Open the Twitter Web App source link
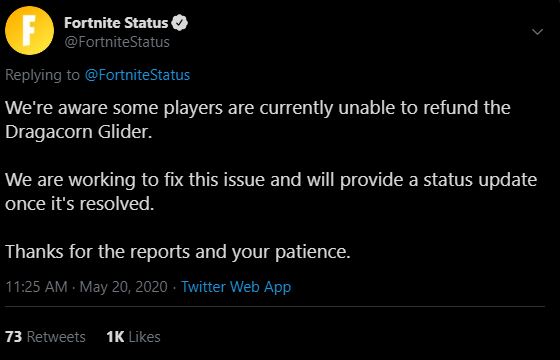This screenshot has width=560, height=360. click(x=236, y=287)
